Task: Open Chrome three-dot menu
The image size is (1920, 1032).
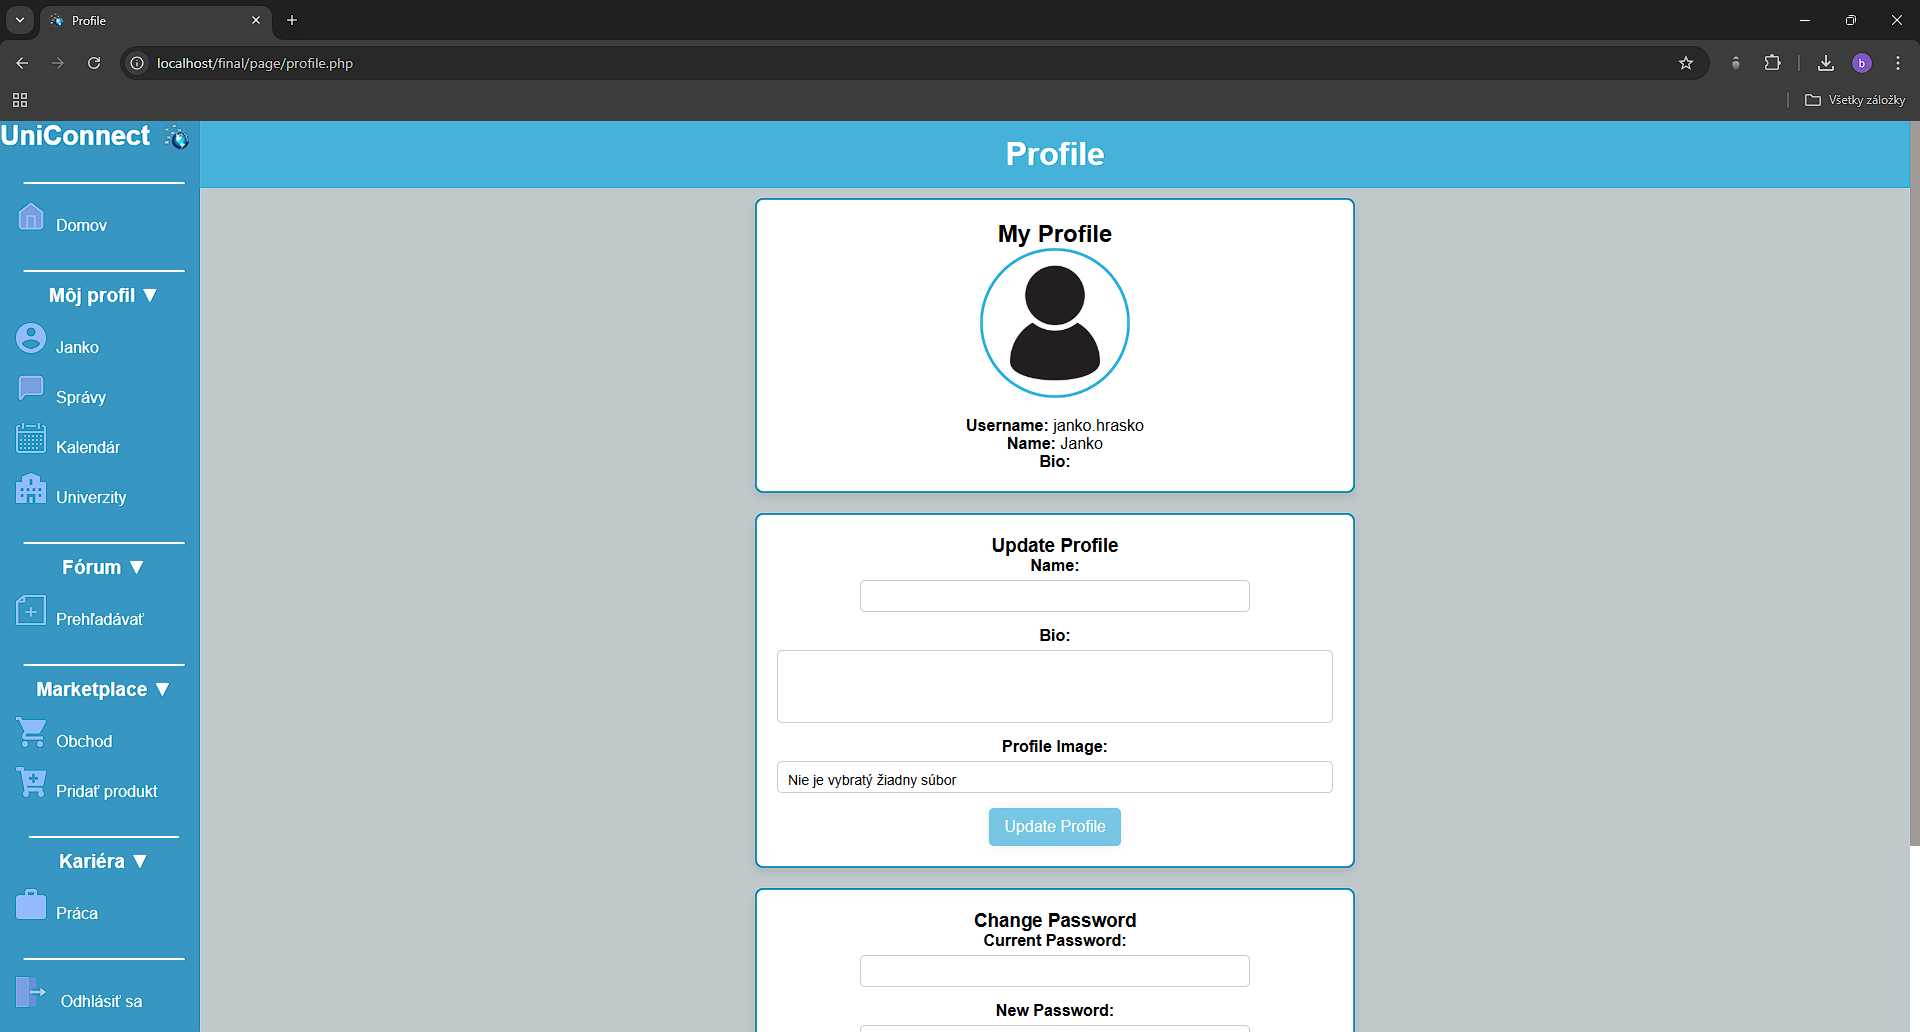Action: [1898, 63]
